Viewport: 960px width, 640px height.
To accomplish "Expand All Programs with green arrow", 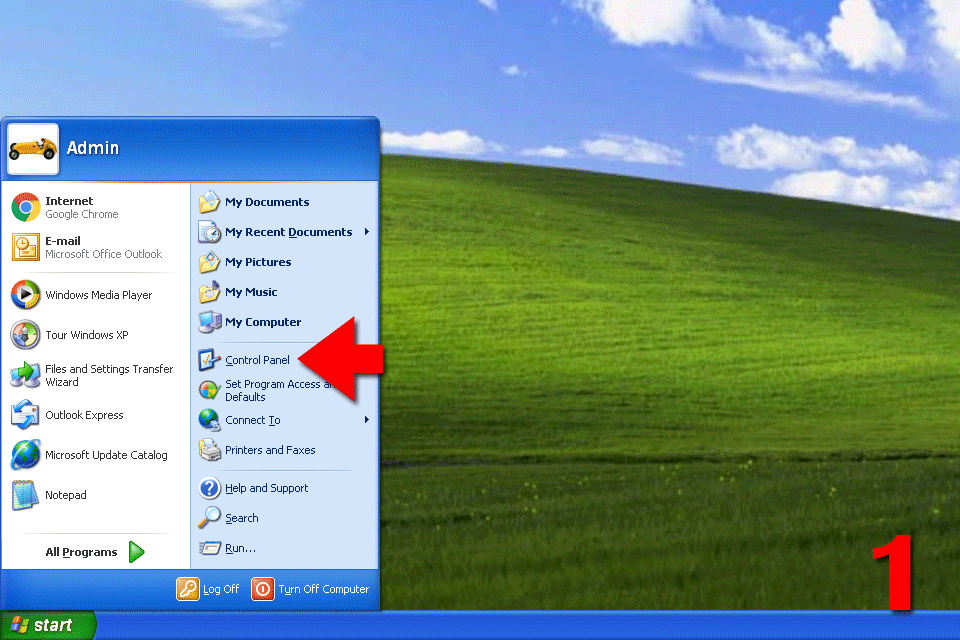I will pos(137,552).
